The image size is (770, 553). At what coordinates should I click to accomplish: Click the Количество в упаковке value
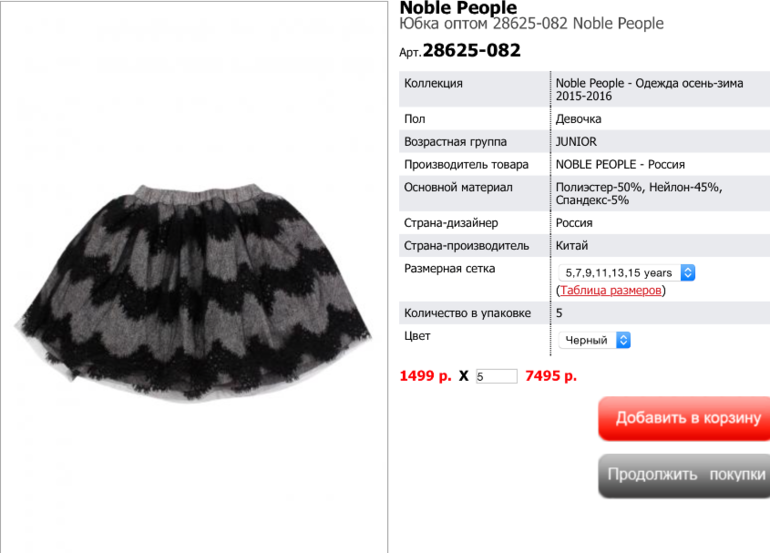[559, 313]
